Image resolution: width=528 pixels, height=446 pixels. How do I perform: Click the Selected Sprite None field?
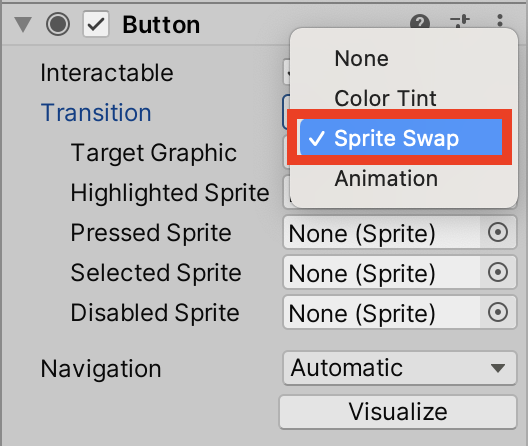[382, 273]
